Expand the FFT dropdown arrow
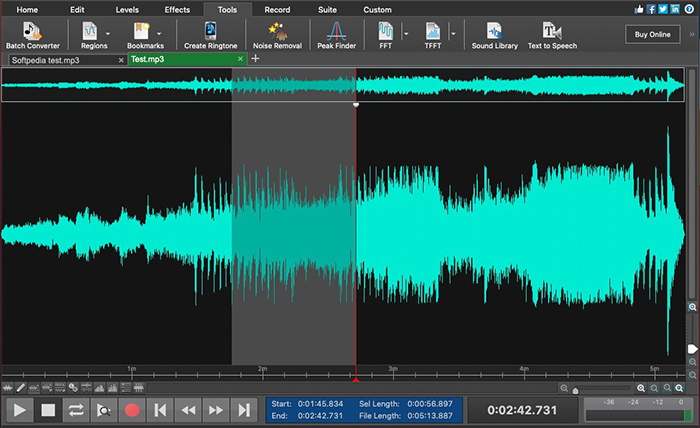Screen dimensions: 700x428 click(x=406, y=33)
